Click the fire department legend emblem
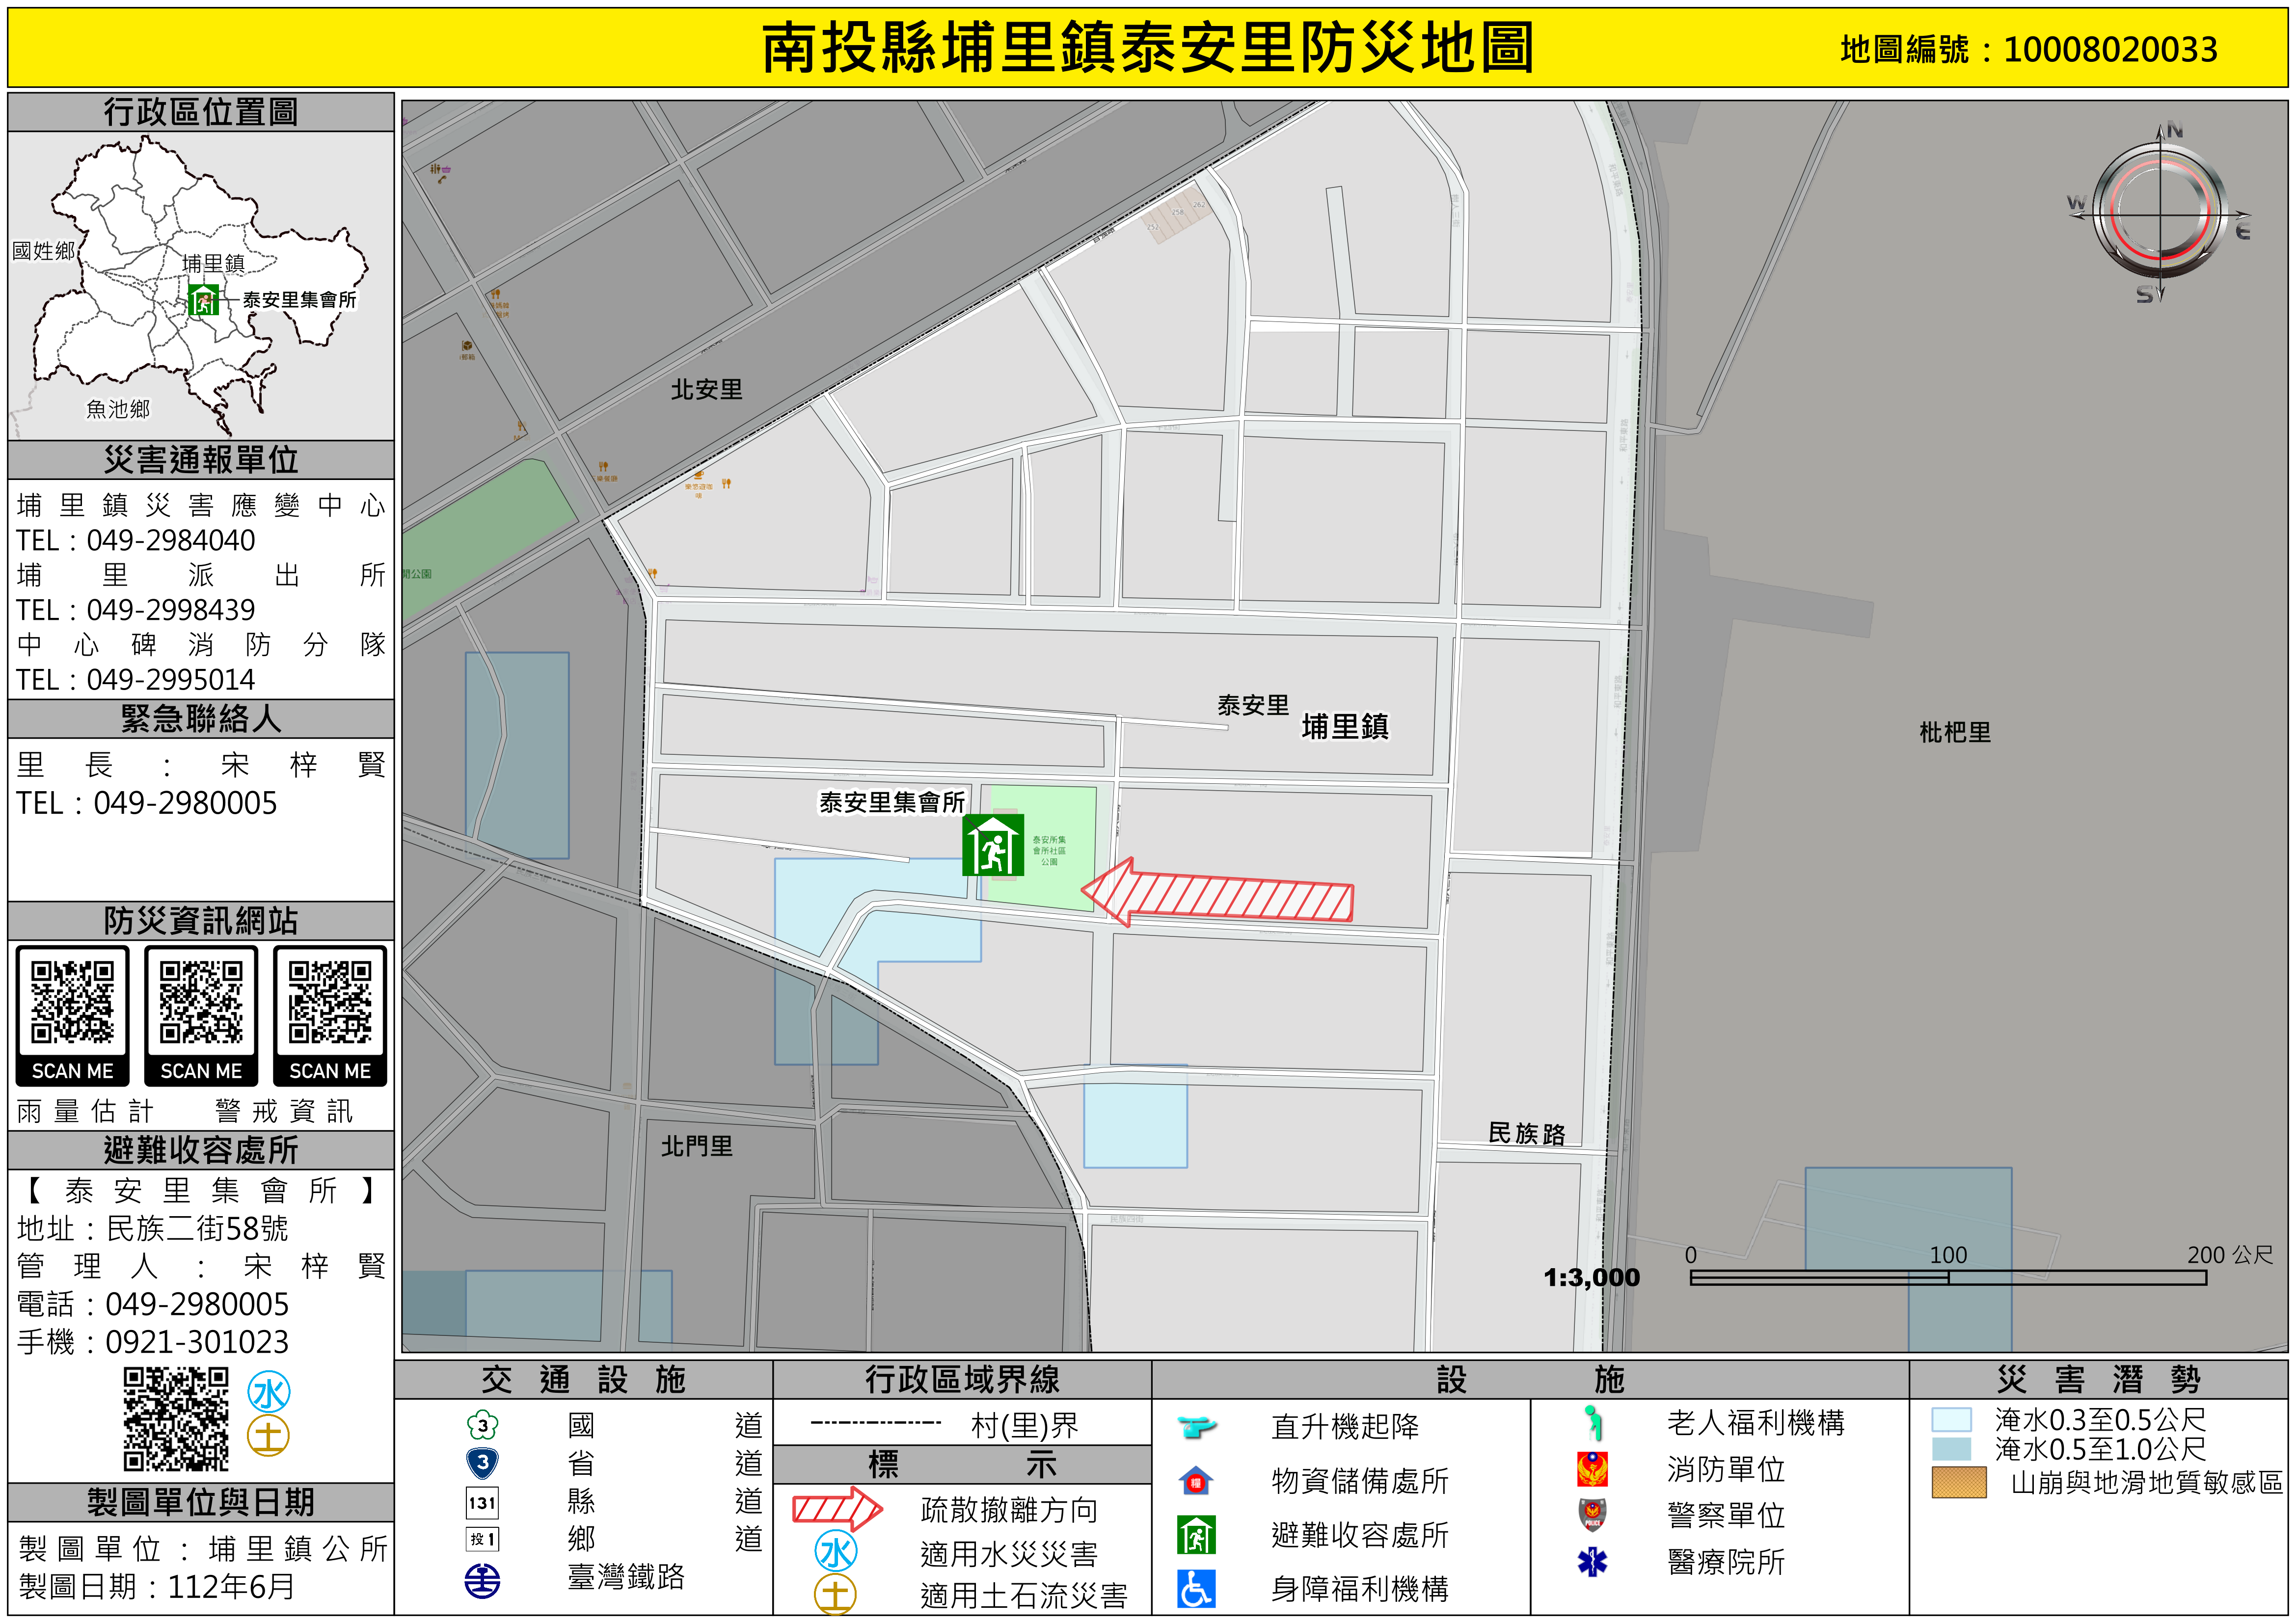The image size is (2296, 1623). pyautogui.click(x=1592, y=1469)
